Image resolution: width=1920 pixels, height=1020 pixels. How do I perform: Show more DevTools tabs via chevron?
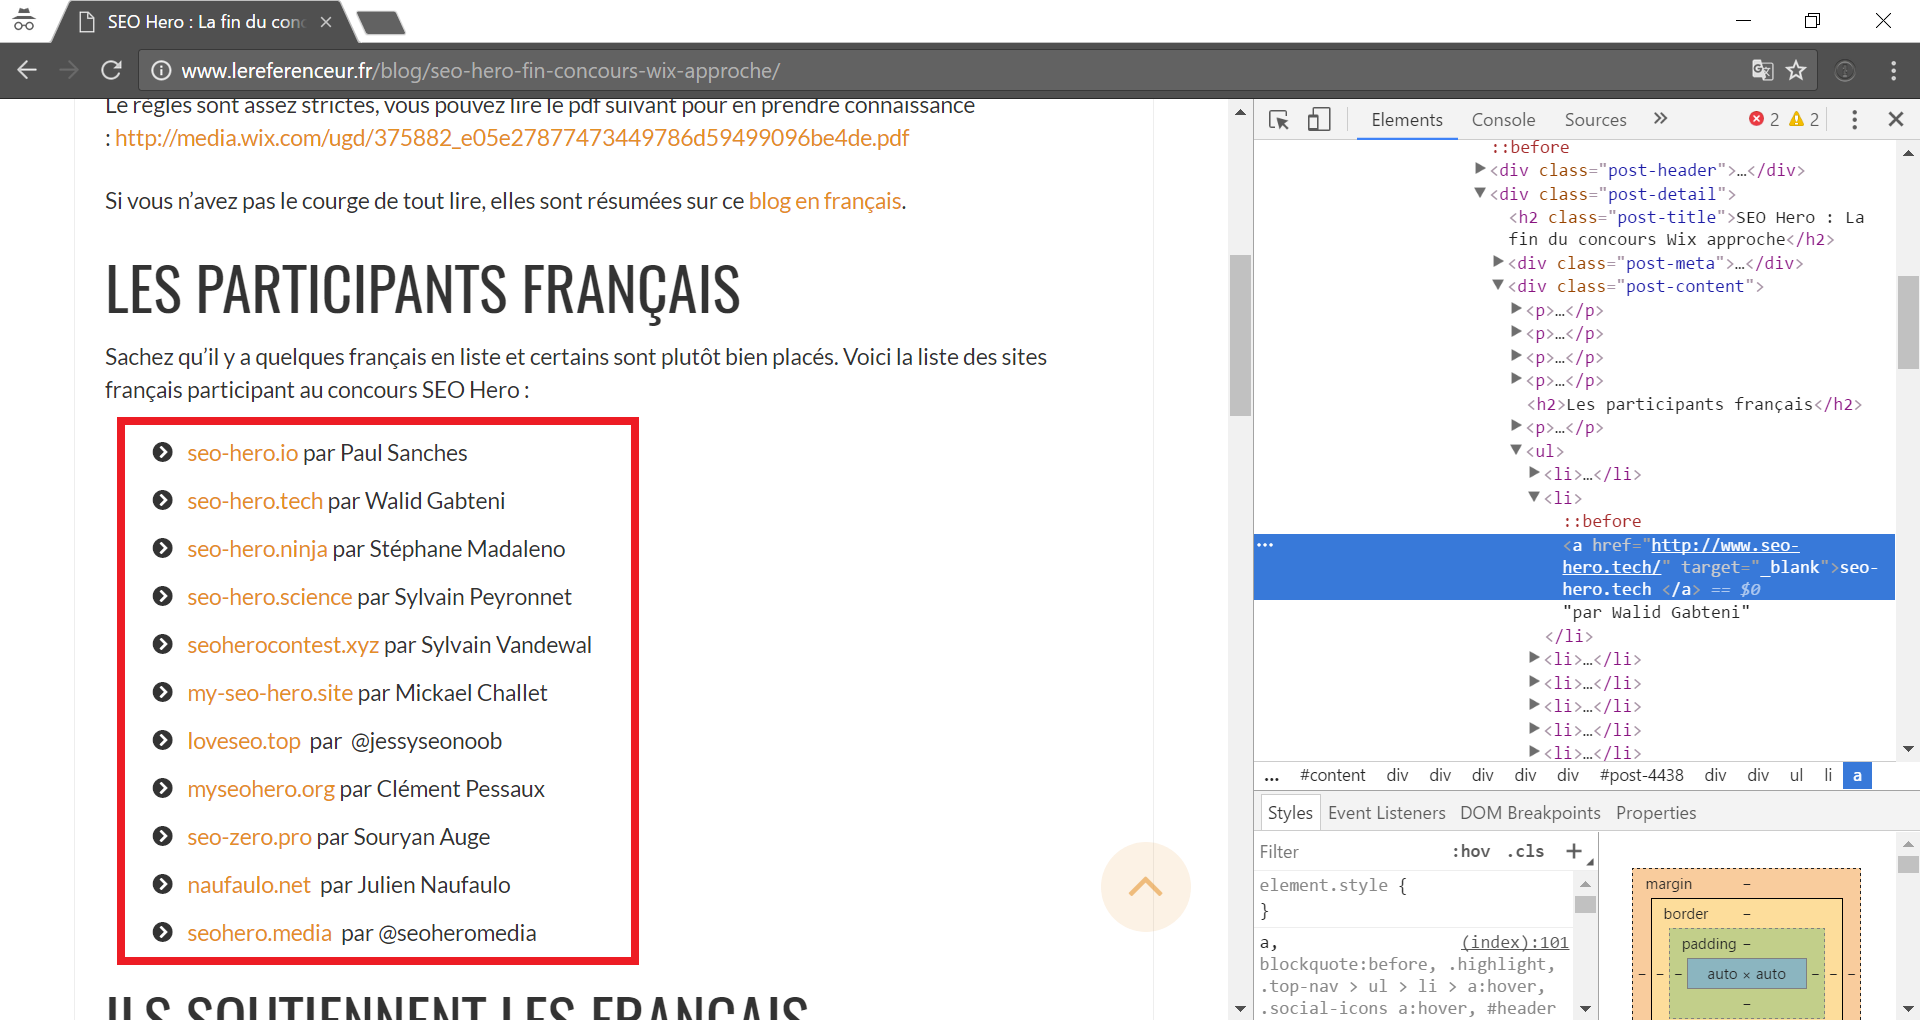point(1661,119)
